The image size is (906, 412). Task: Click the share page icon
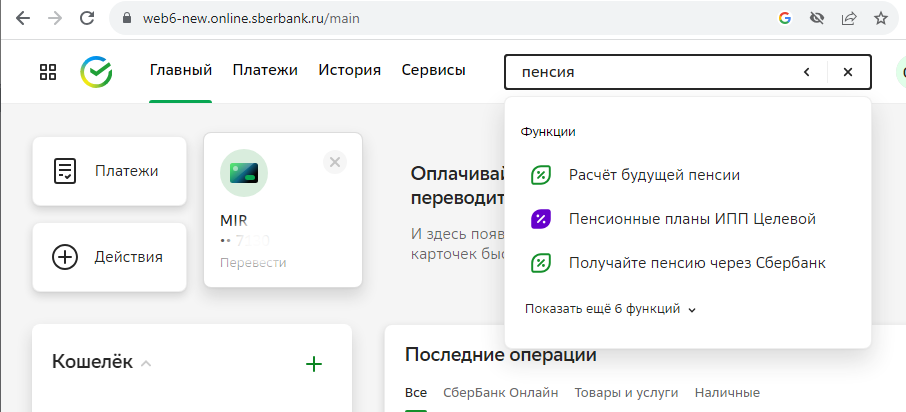(849, 18)
